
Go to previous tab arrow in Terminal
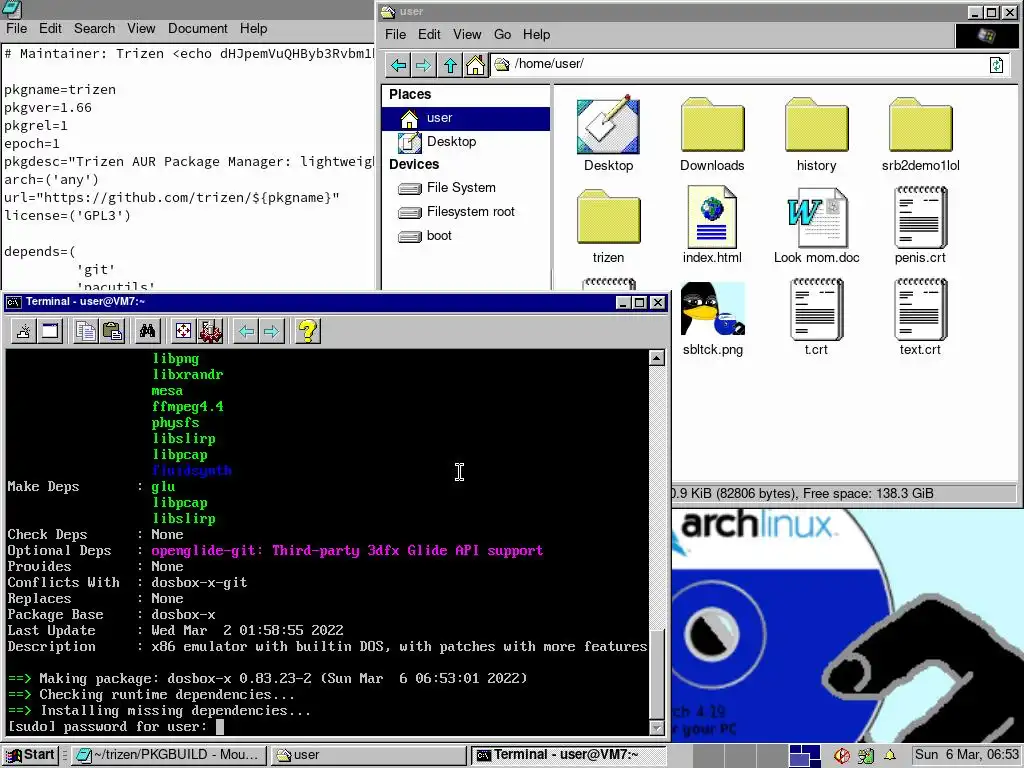[x=246, y=331]
